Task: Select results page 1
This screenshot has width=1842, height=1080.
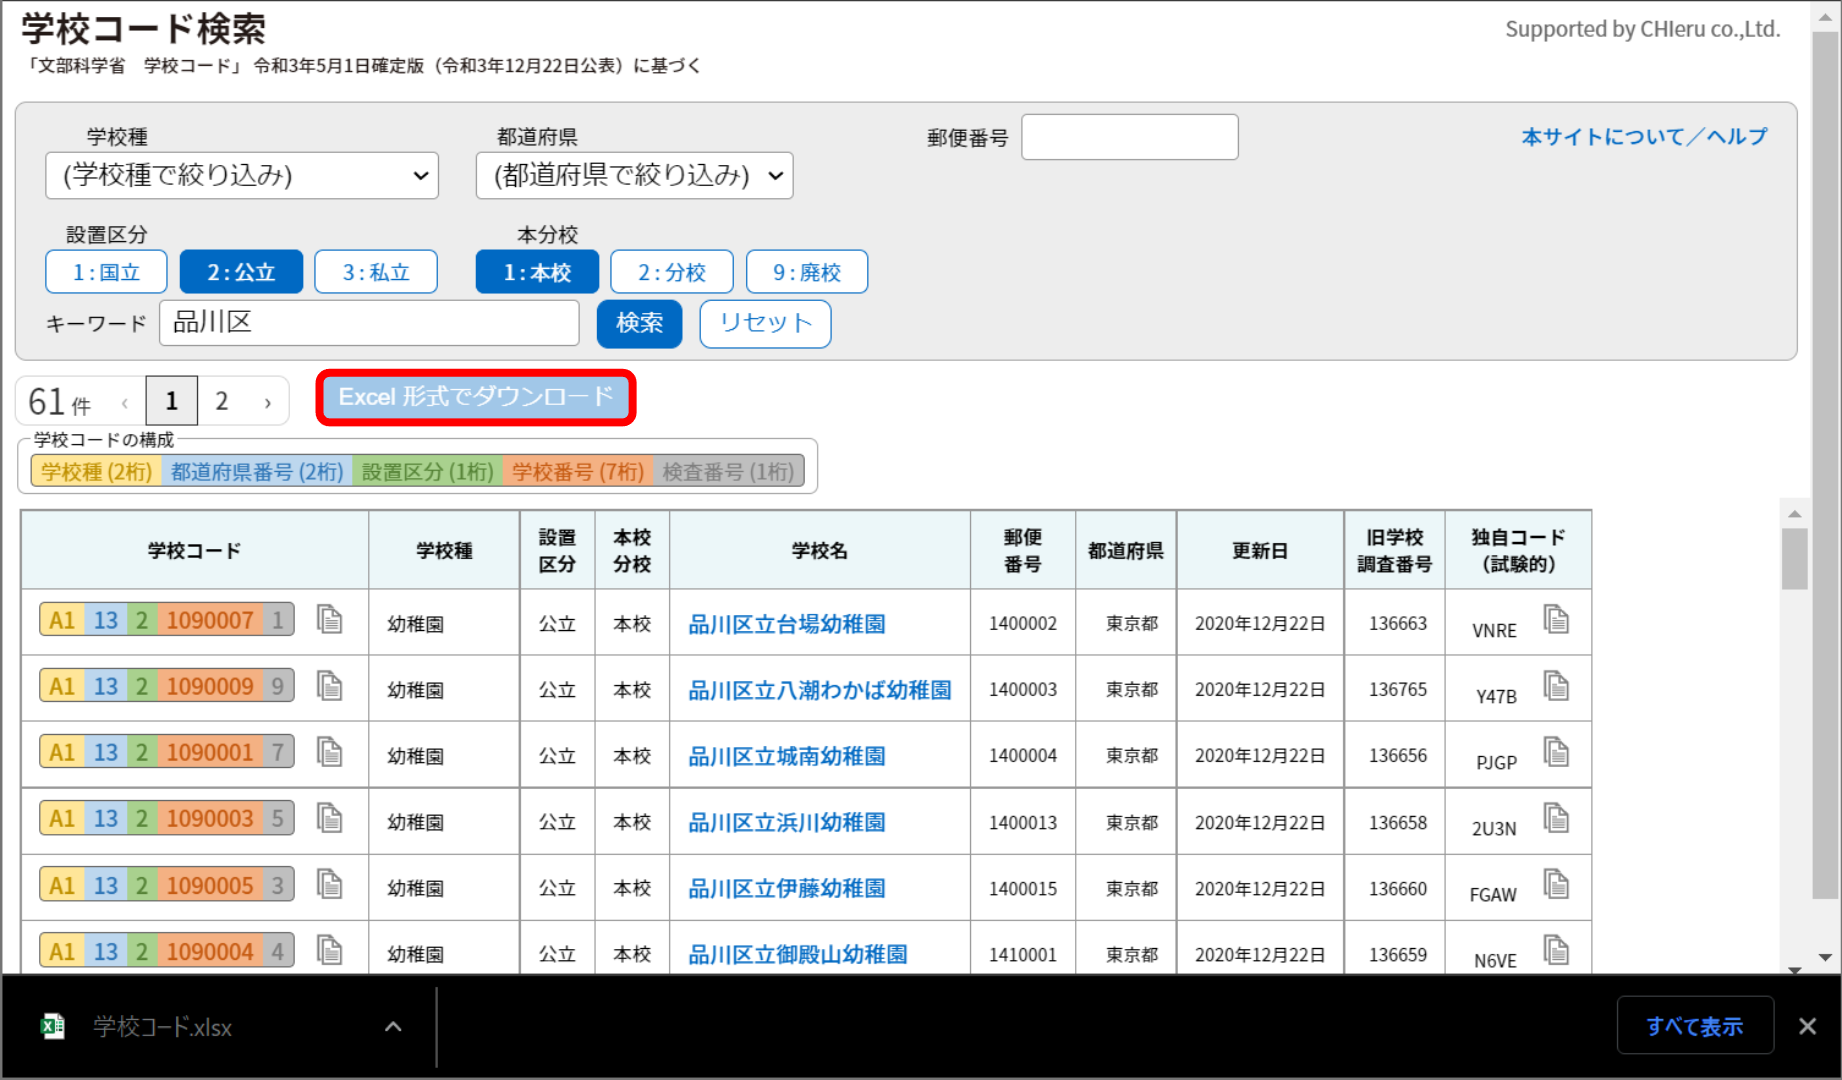Action: coord(172,401)
